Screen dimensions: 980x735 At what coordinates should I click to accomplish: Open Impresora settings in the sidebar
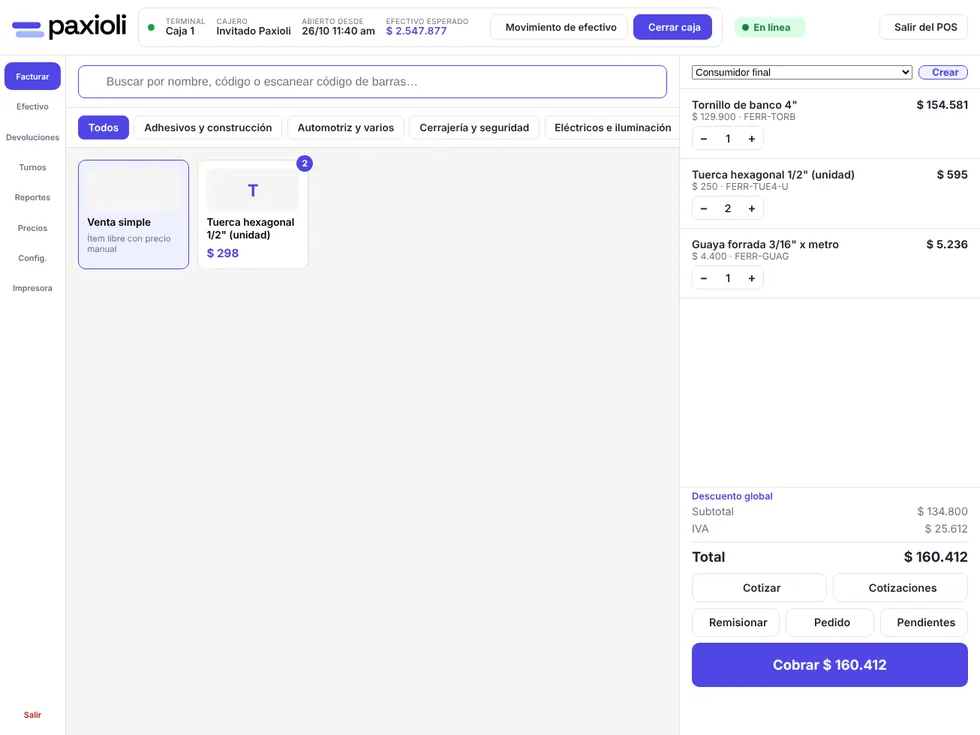pyautogui.click(x=32, y=288)
